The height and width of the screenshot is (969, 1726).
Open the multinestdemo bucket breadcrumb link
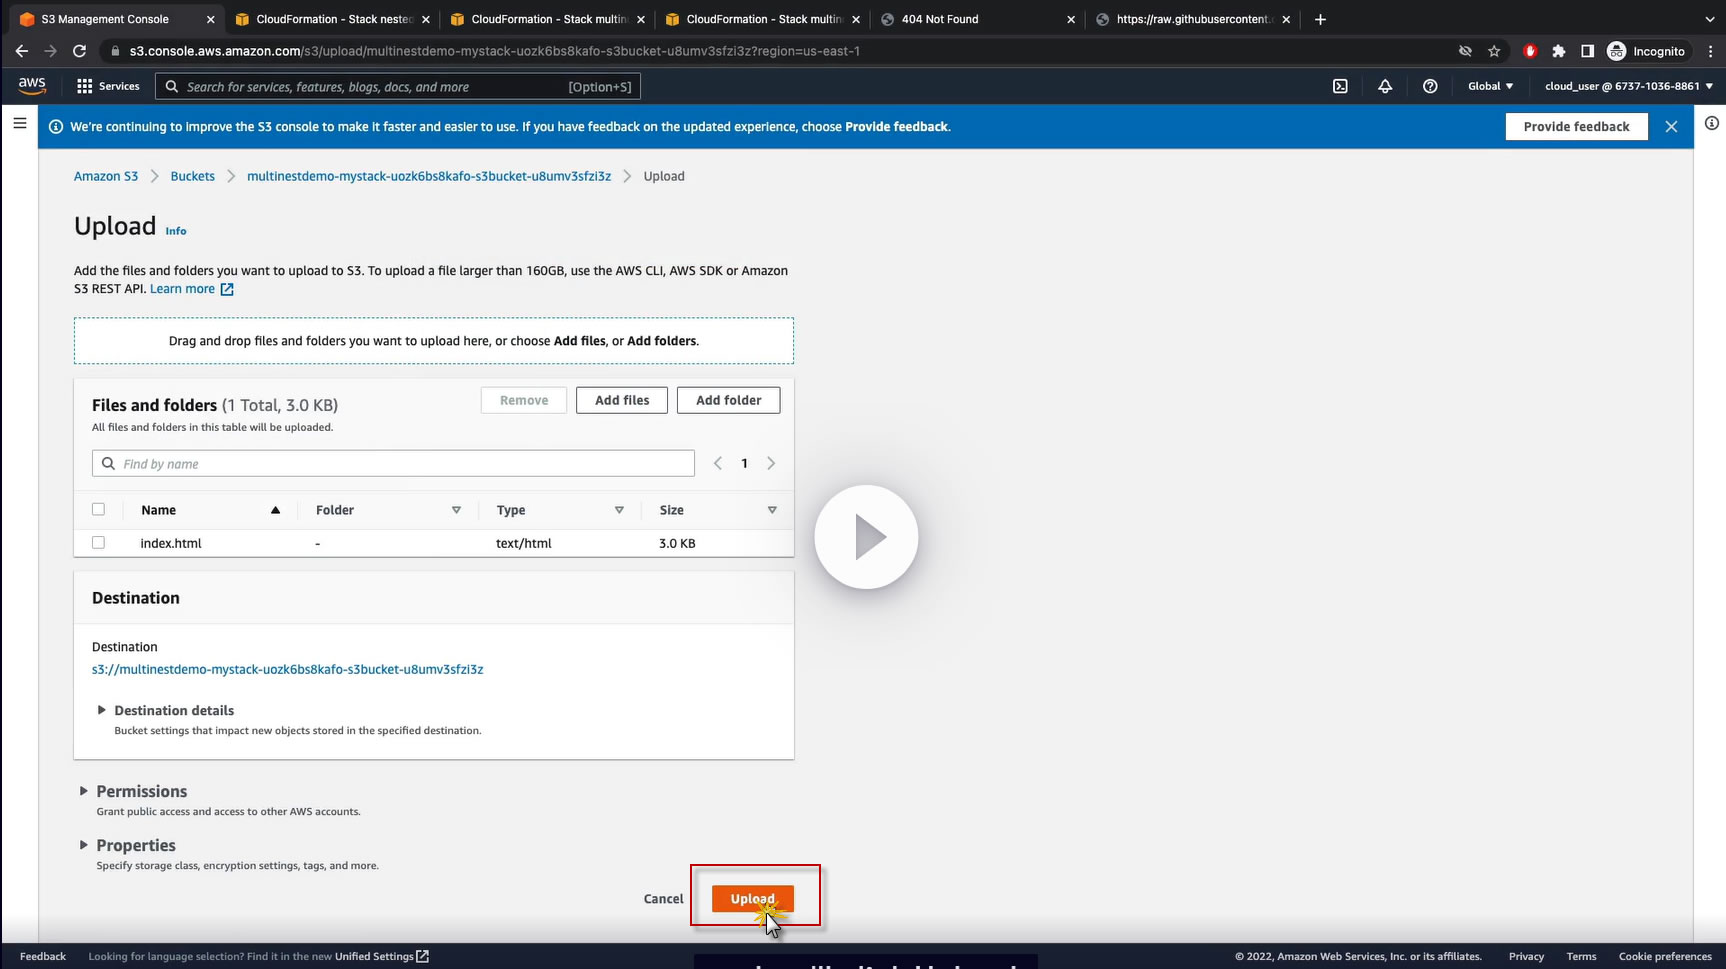429,176
